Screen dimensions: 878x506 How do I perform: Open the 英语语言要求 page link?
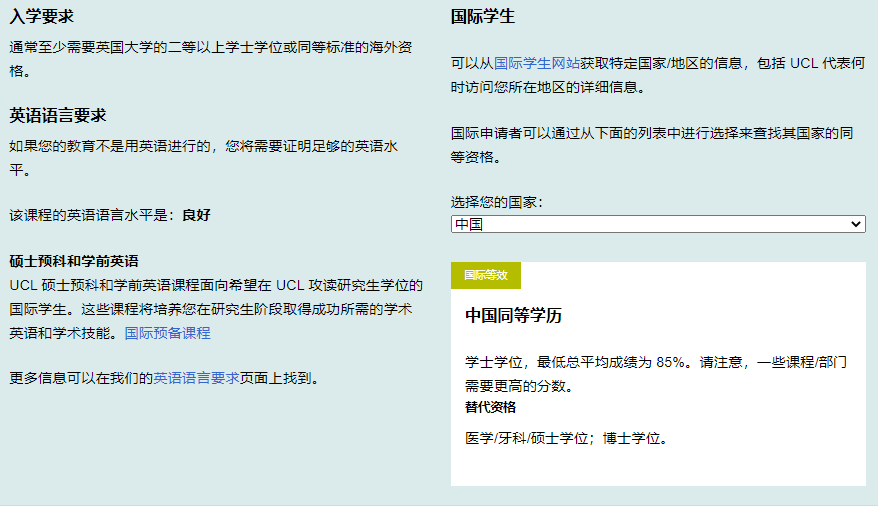(196, 378)
